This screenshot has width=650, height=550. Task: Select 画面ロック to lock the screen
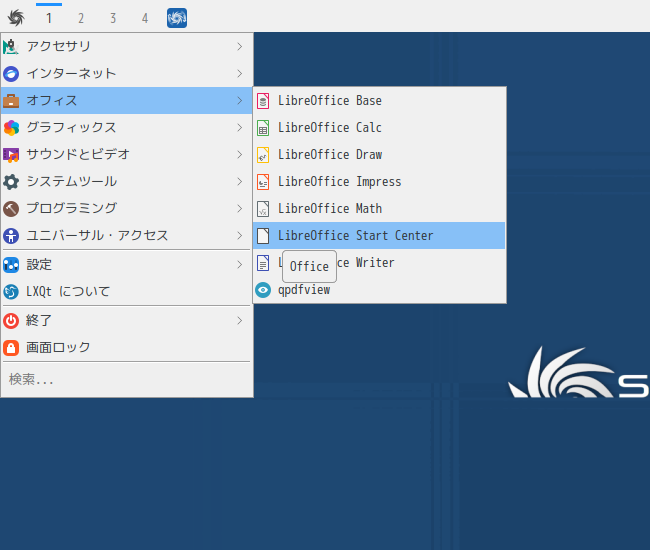126,347
